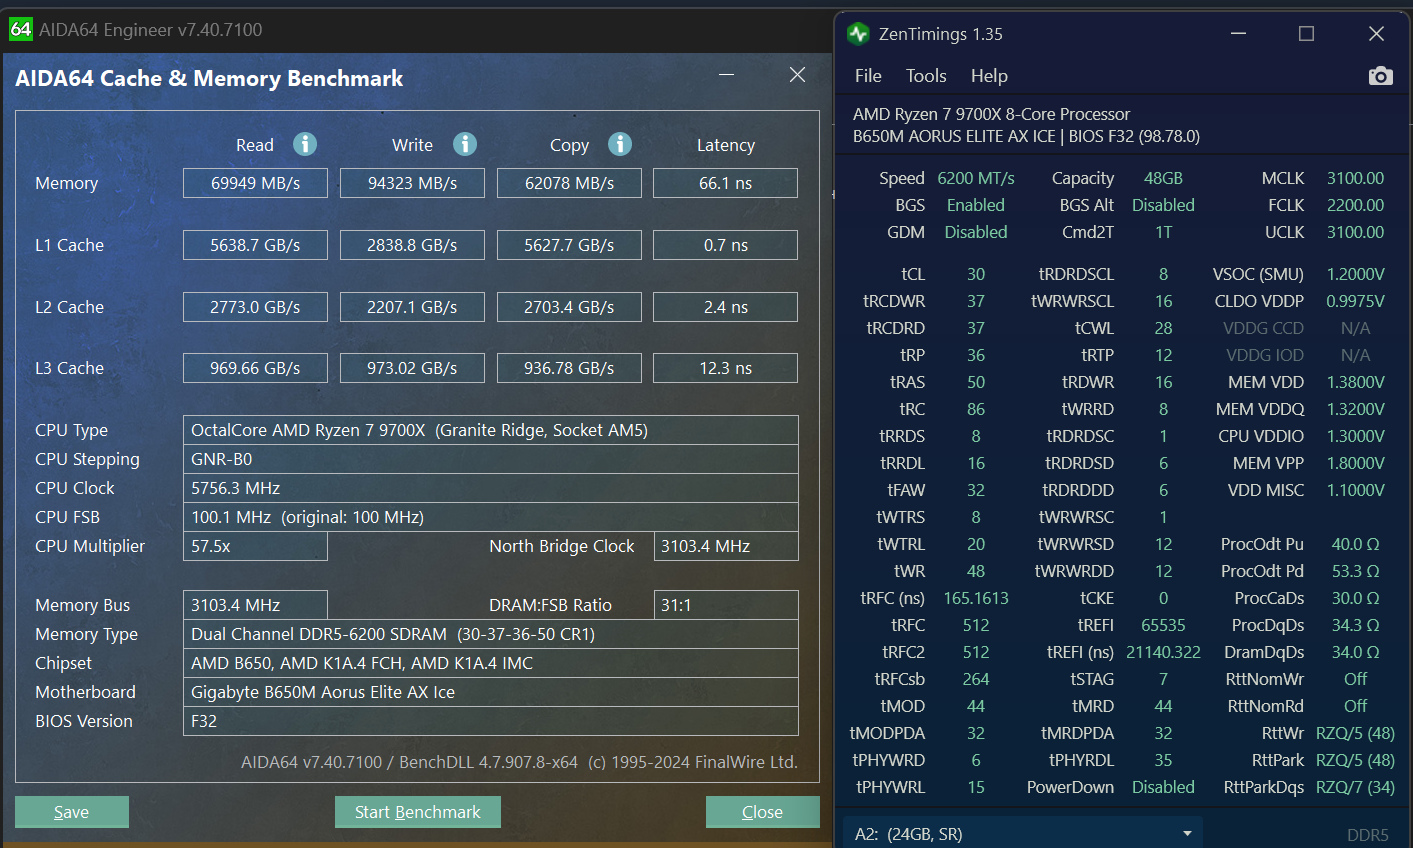Click the Cmd2T value 1T
This screenshot has height=848, width=1413.
pyautogui.click(x=1163, y=232)
